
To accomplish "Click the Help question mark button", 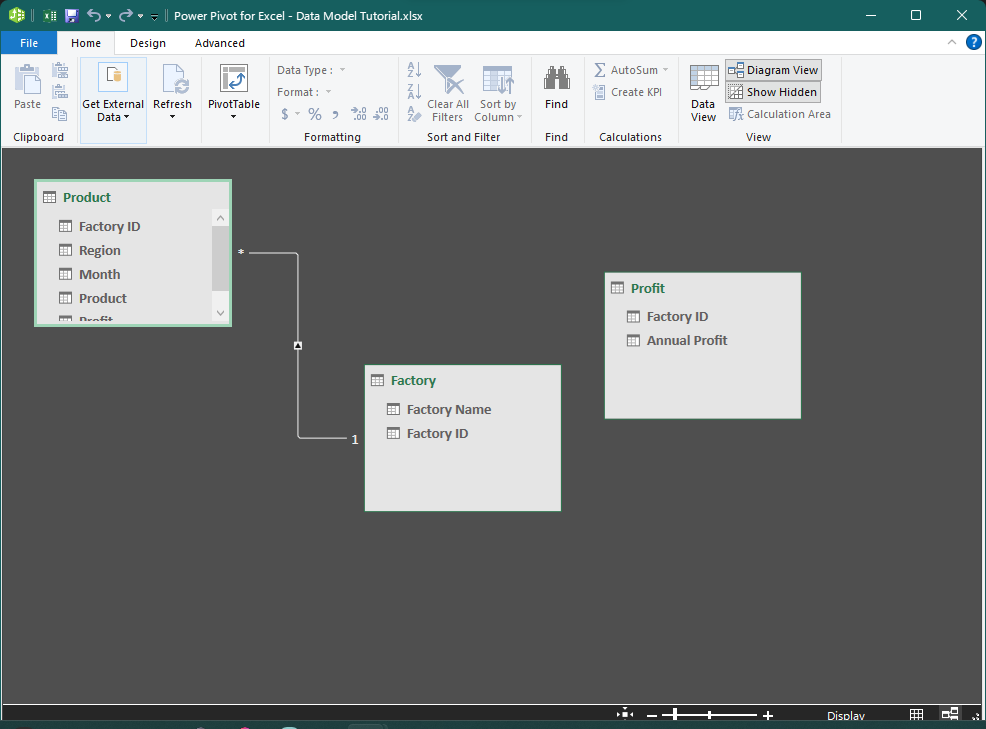I will pyautogui.click(x=973, y=42).
